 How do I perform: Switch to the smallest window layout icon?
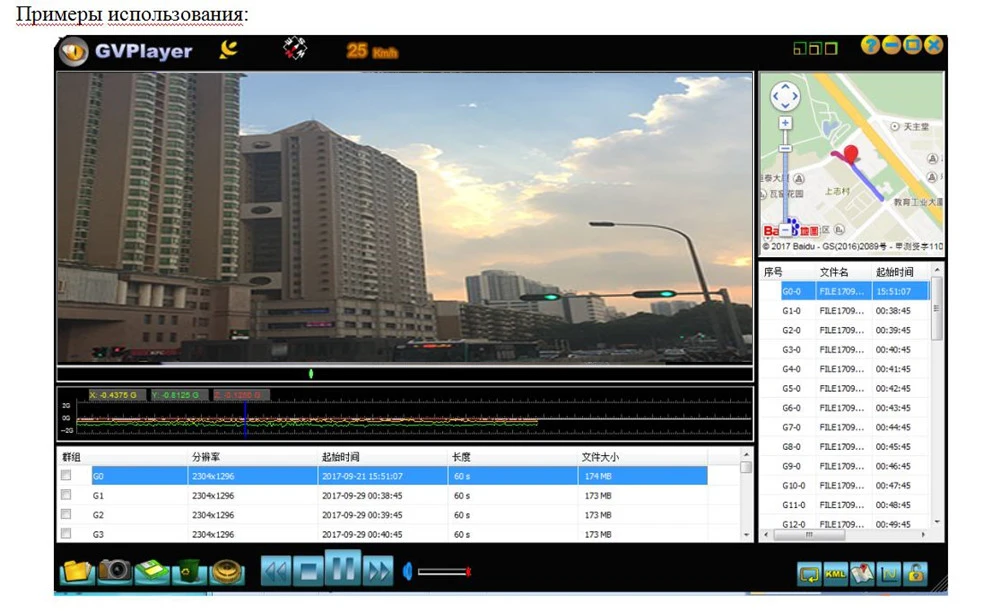point(799,48)
